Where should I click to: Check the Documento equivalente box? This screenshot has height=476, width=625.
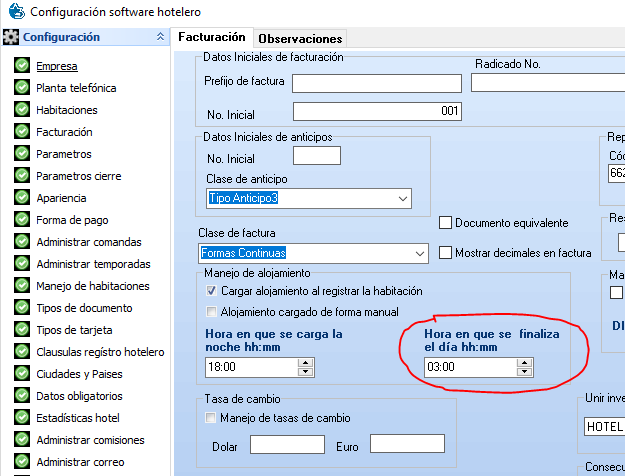446,223
